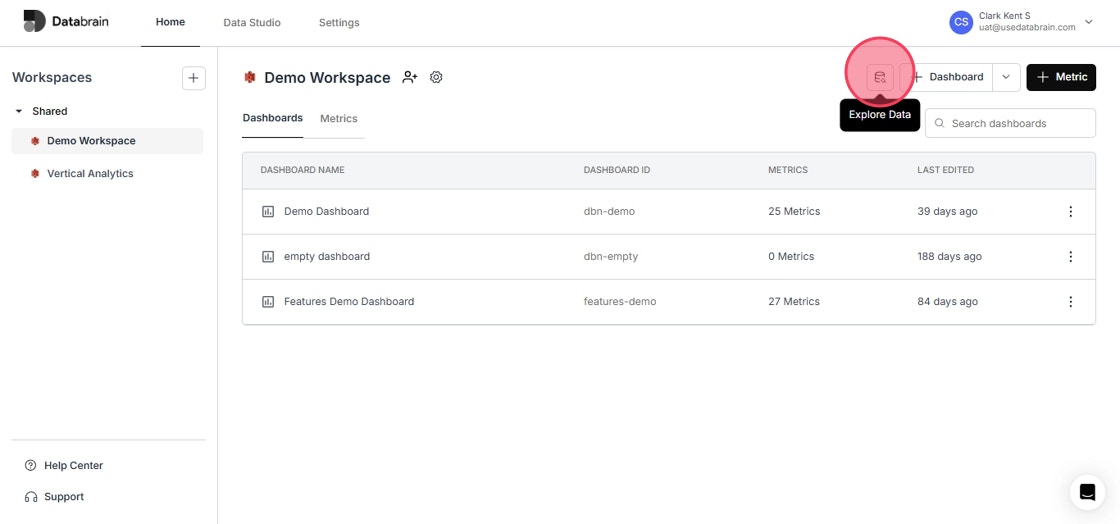
Task: Click the 84 days ago cell
Action: pyautogui.click(x=948, y=301)
